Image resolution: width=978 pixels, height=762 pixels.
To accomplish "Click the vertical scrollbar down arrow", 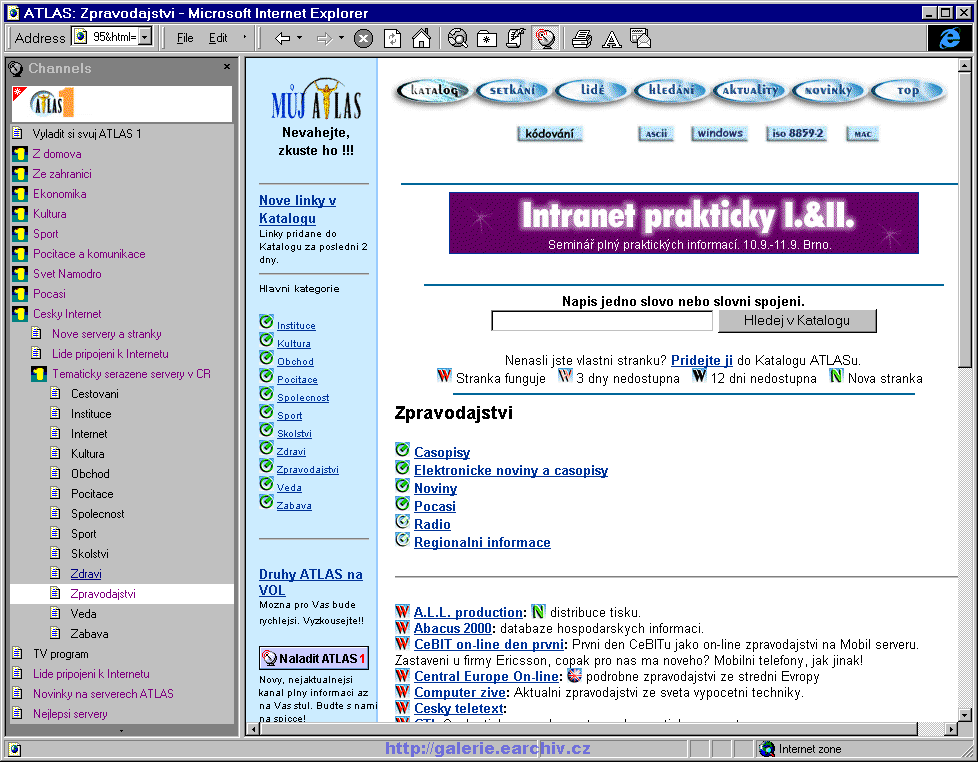I will point(964,715).
